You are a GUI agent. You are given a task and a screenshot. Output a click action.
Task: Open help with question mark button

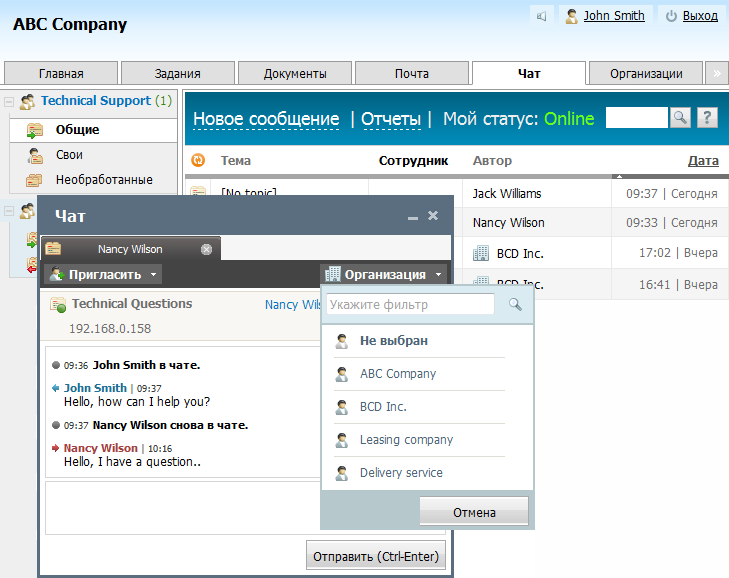pos(707,118)
